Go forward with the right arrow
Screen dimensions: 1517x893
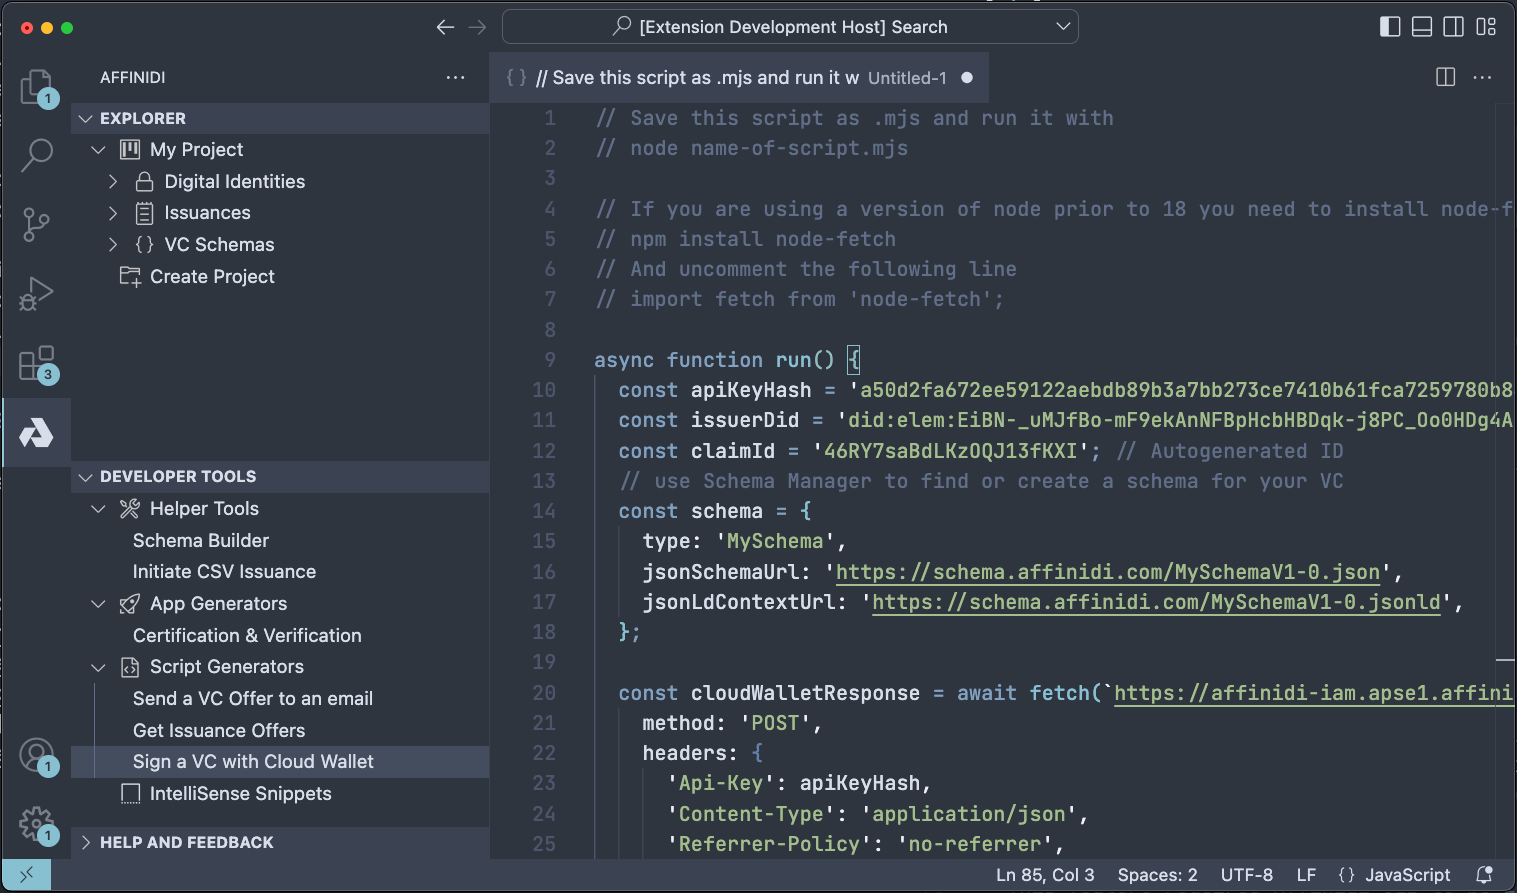point(477,27)
